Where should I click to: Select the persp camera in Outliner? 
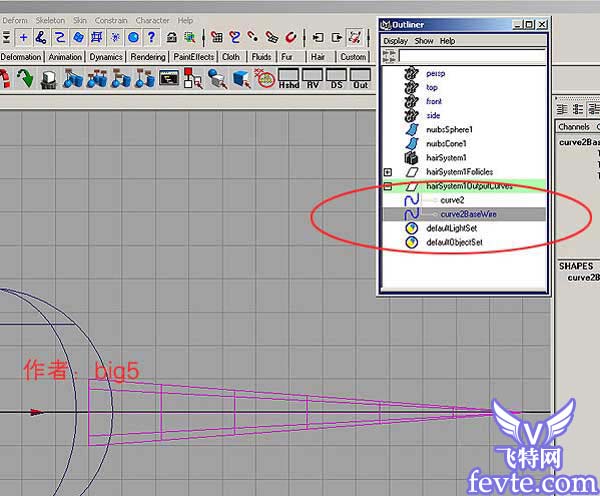[435, 73]
